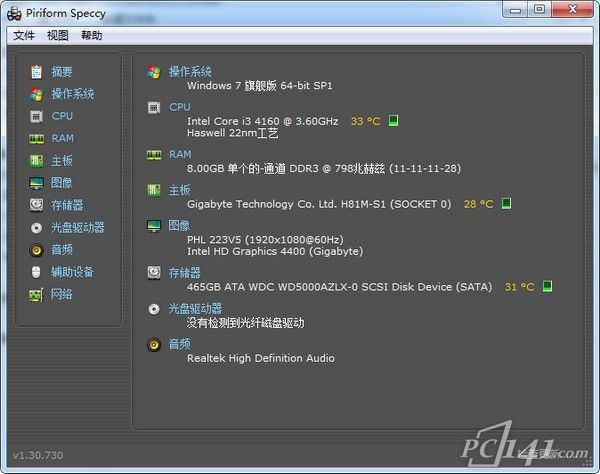Screen dimensions: 600x474
Task: Click the 摘要 clipboard icon in sidebar
Action: (x=36, y=72)
